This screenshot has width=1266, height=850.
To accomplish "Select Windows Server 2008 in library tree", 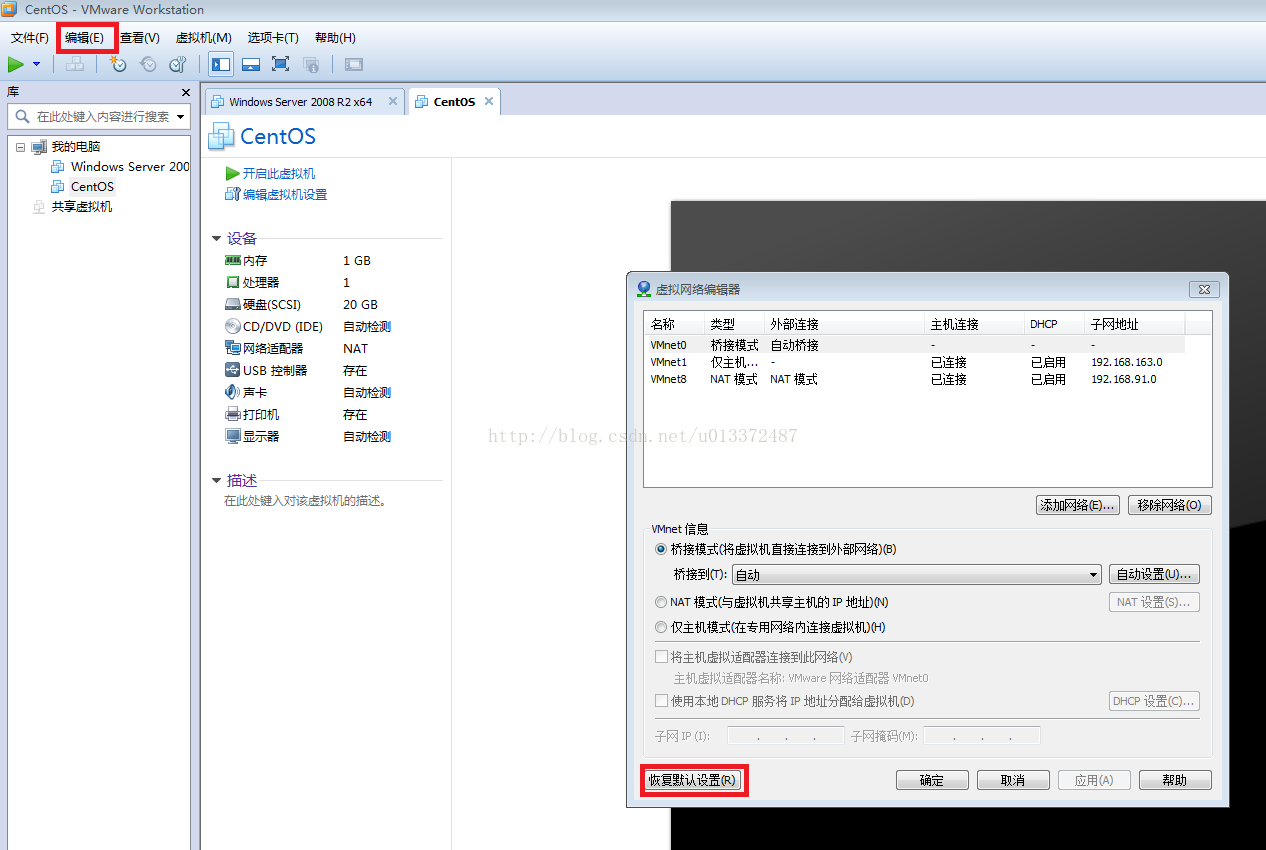I will [120, 167].
